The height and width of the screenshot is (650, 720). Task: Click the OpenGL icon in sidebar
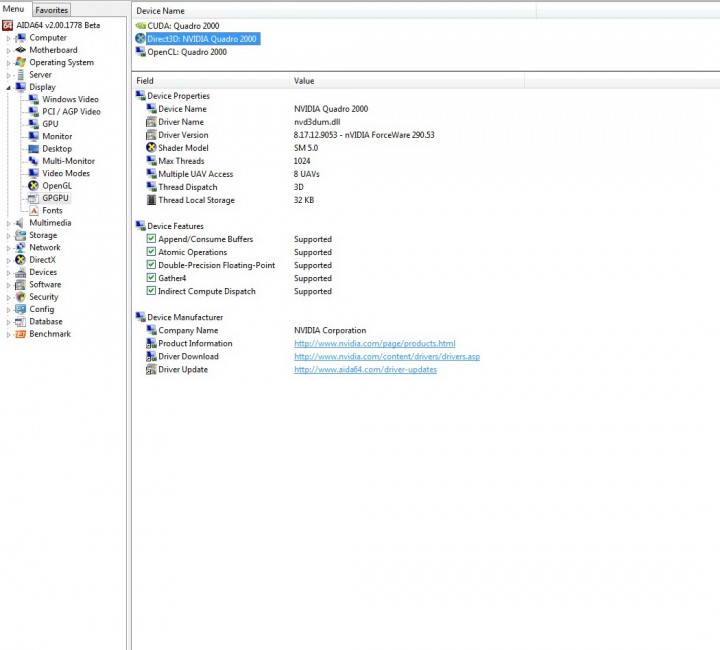34,185
